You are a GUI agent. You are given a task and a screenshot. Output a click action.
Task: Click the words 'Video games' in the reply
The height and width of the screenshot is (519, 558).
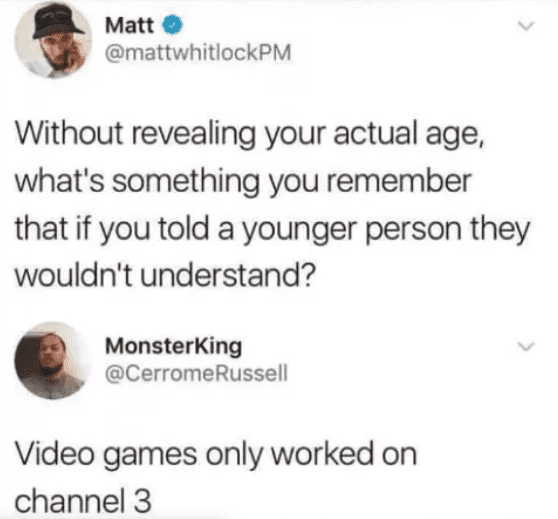pos(106,455)
